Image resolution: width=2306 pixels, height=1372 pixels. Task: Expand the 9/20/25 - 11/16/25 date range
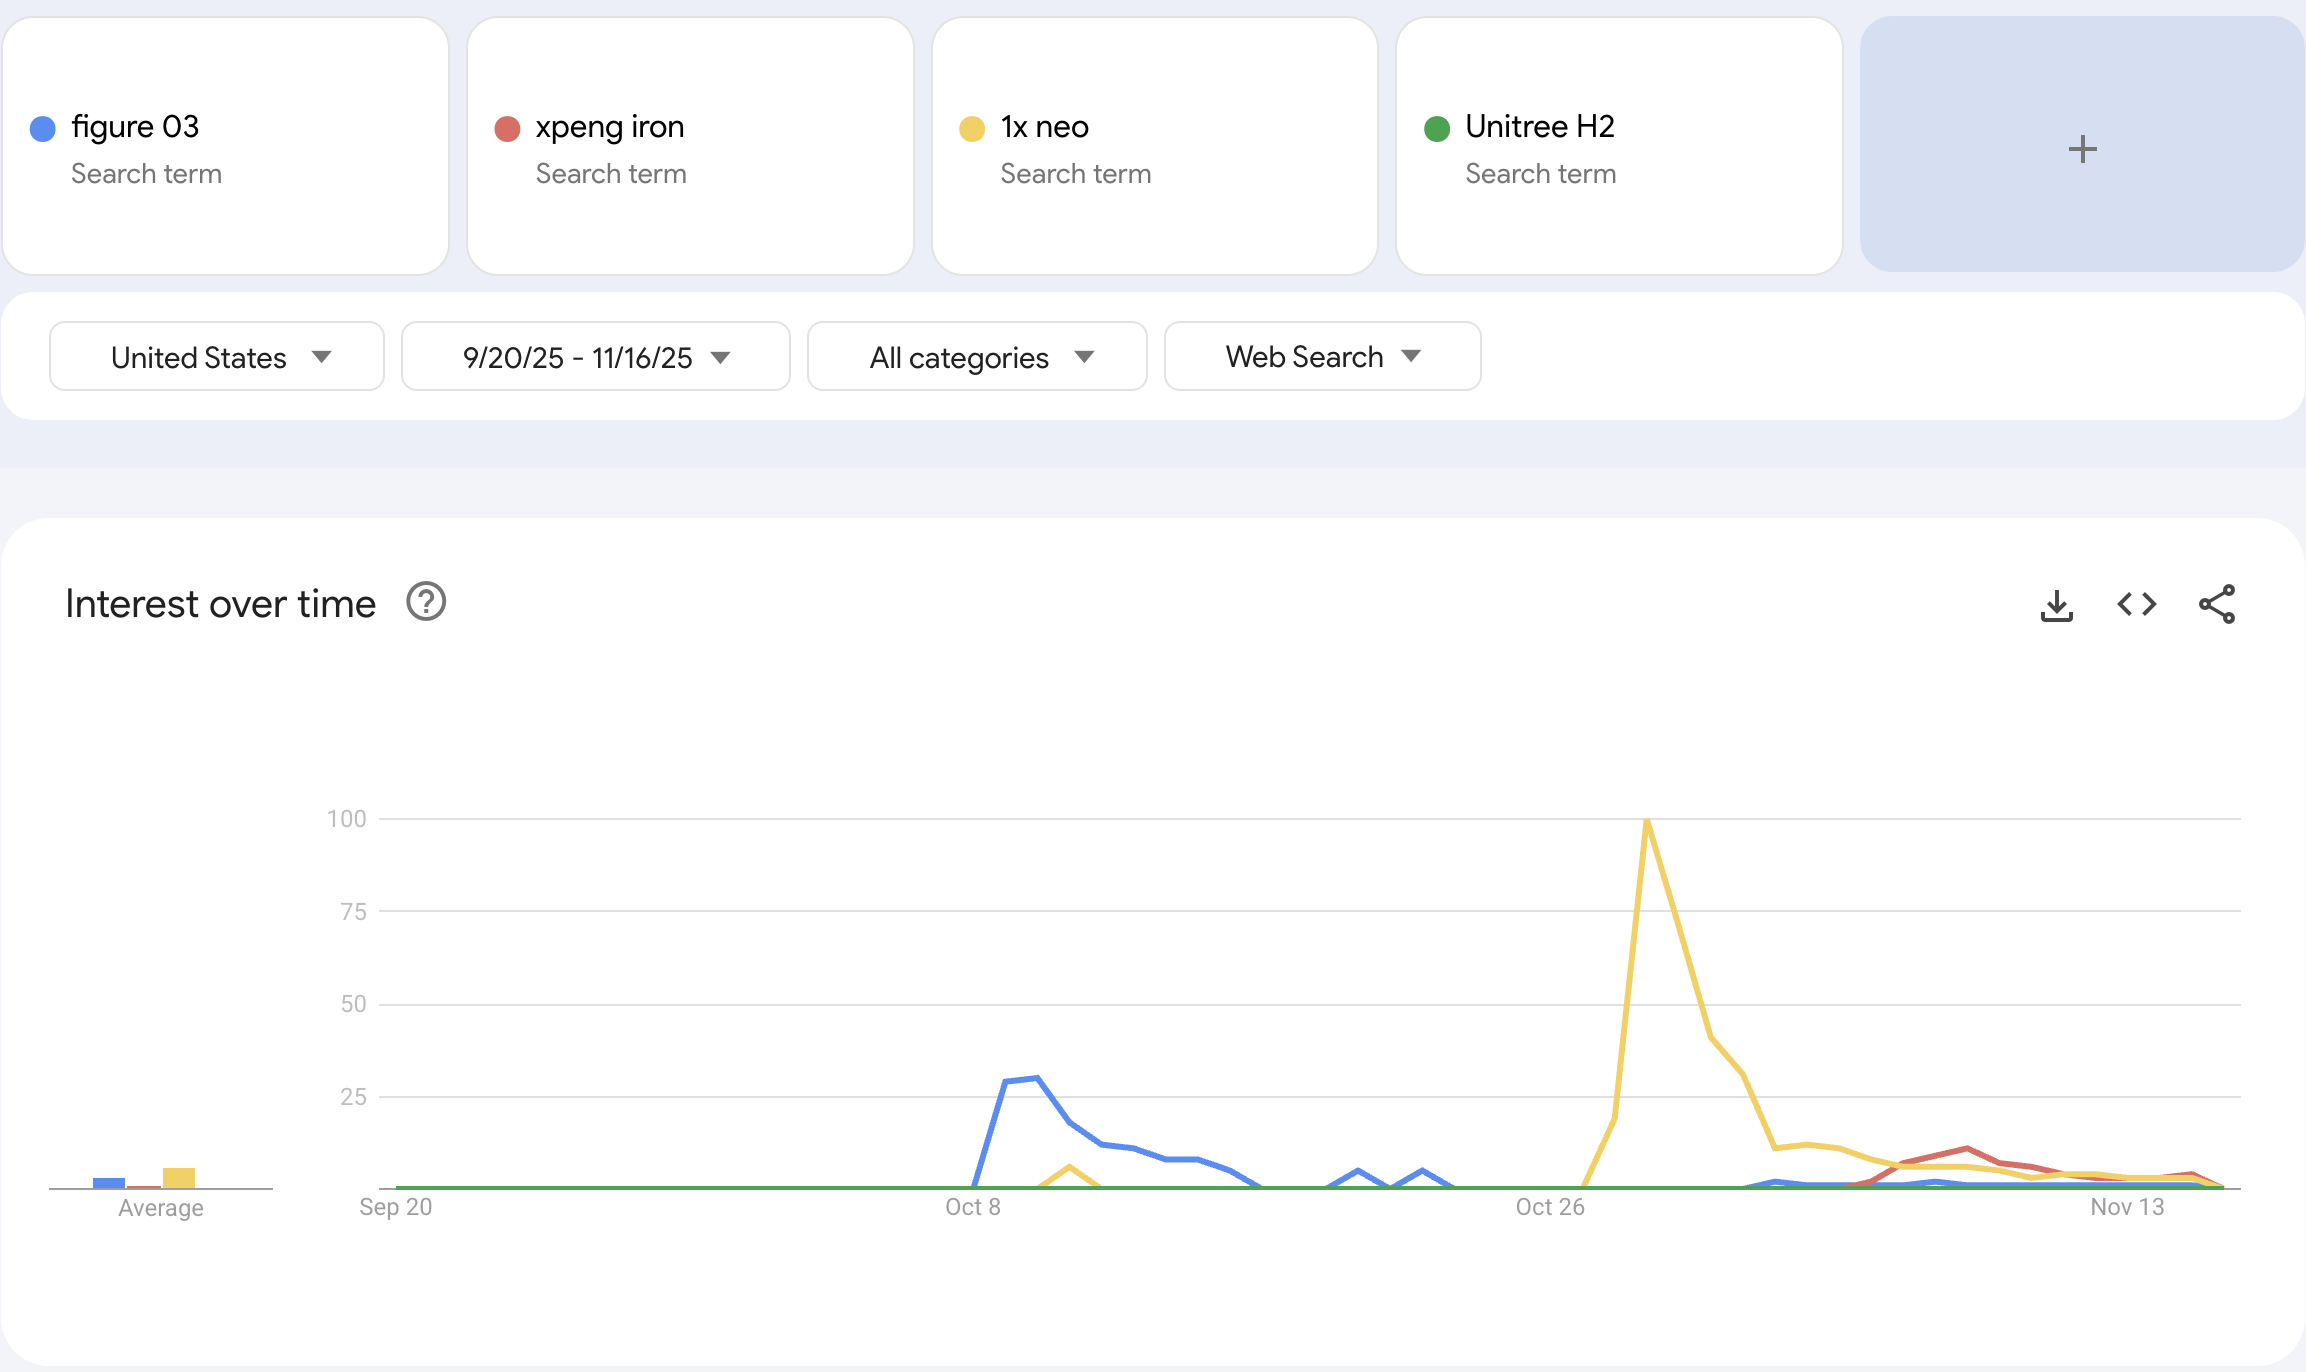(x=595, y=357)
